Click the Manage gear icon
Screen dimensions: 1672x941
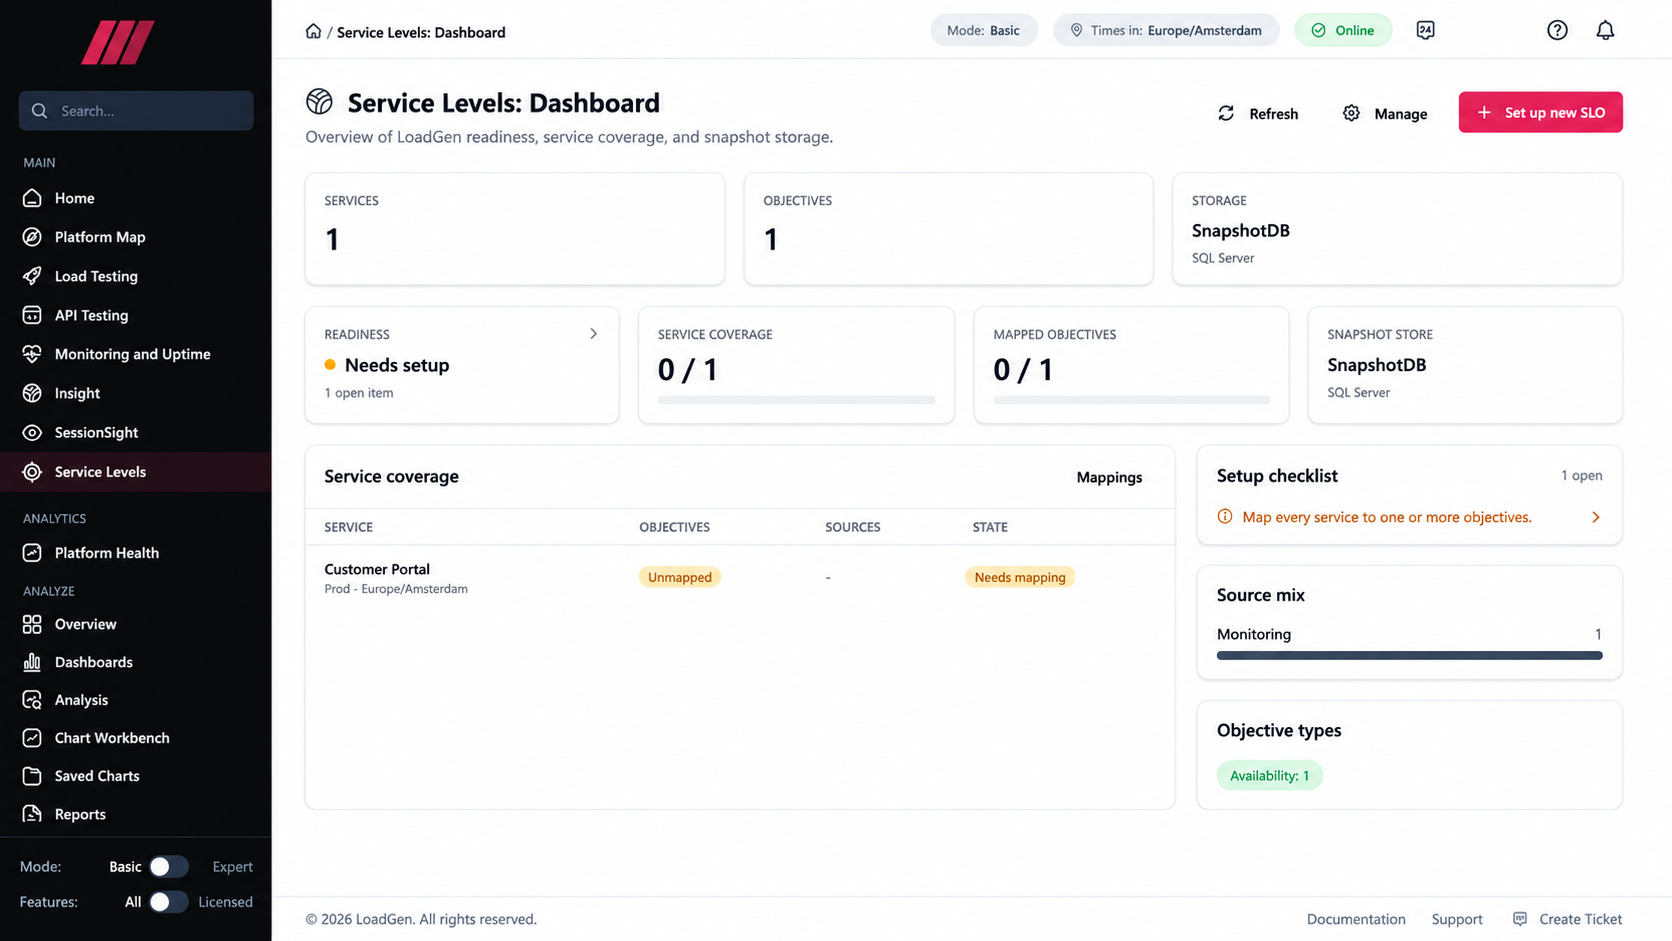(1351, 113)
